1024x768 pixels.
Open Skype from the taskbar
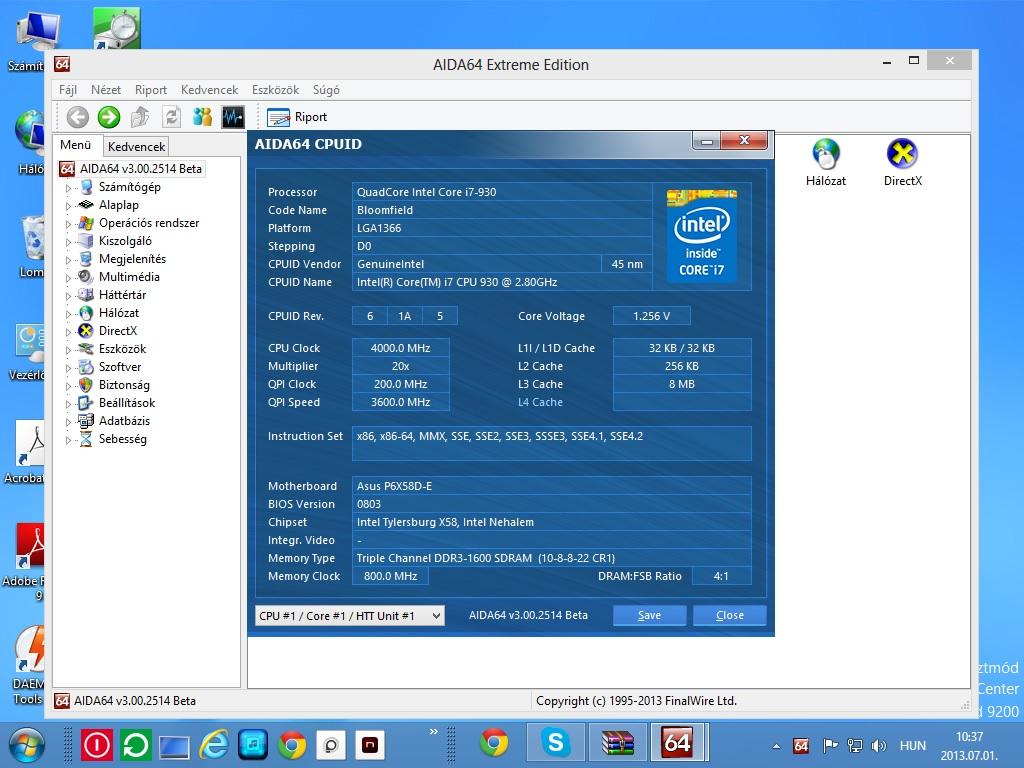(555, 743)
